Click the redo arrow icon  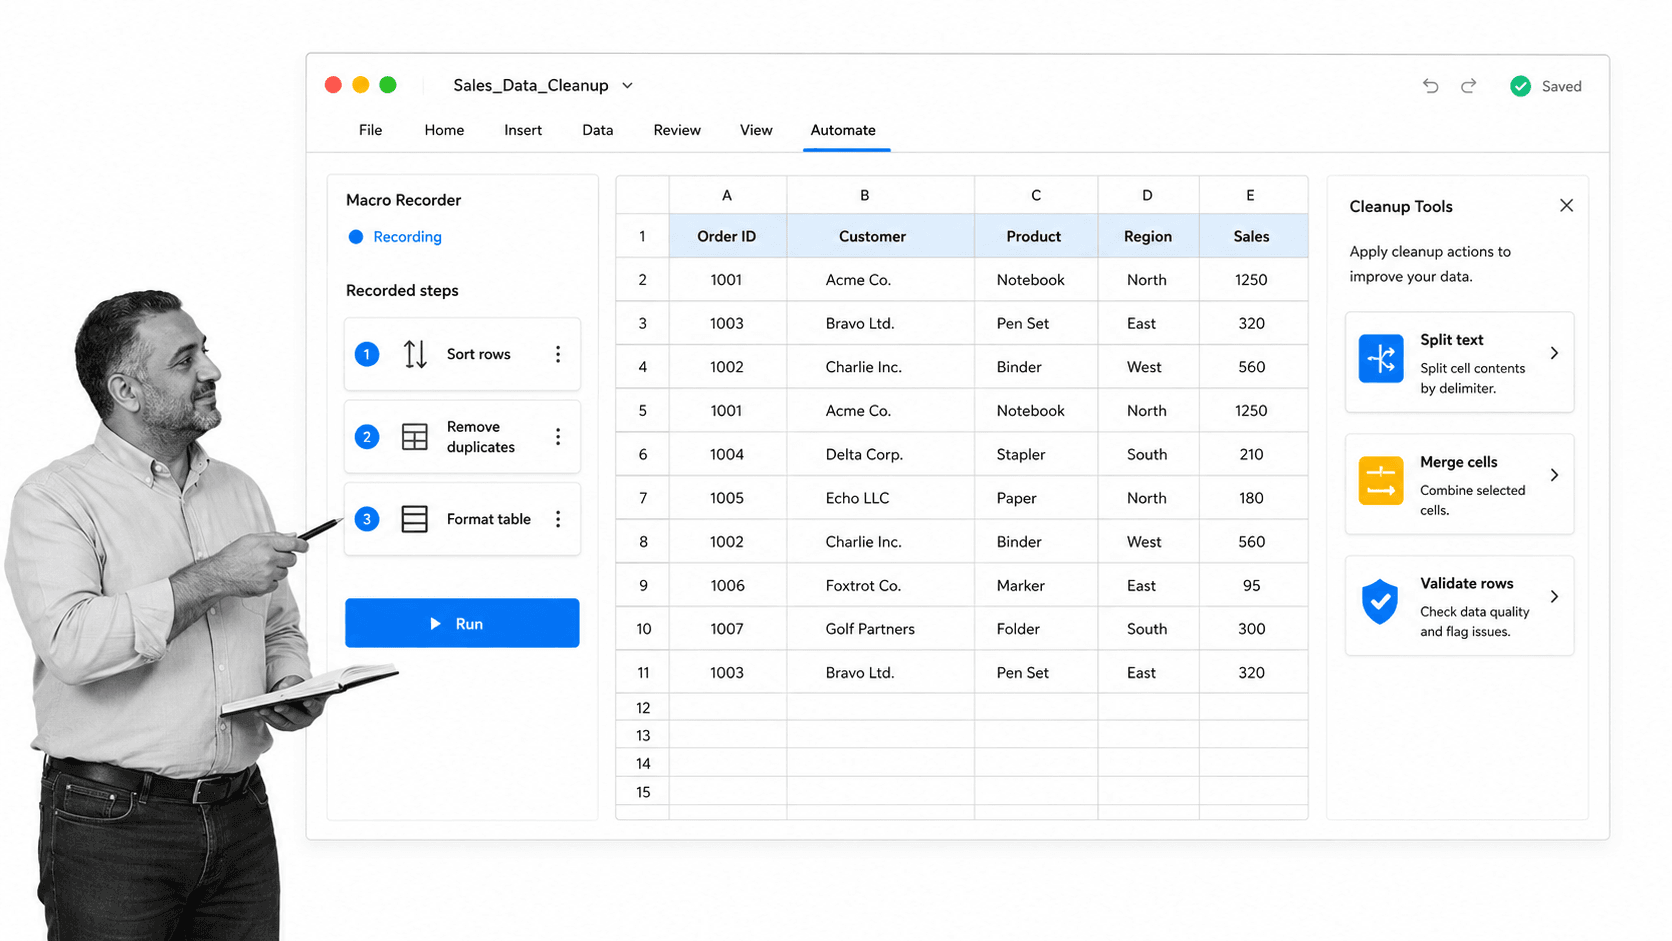[1468, 86]
